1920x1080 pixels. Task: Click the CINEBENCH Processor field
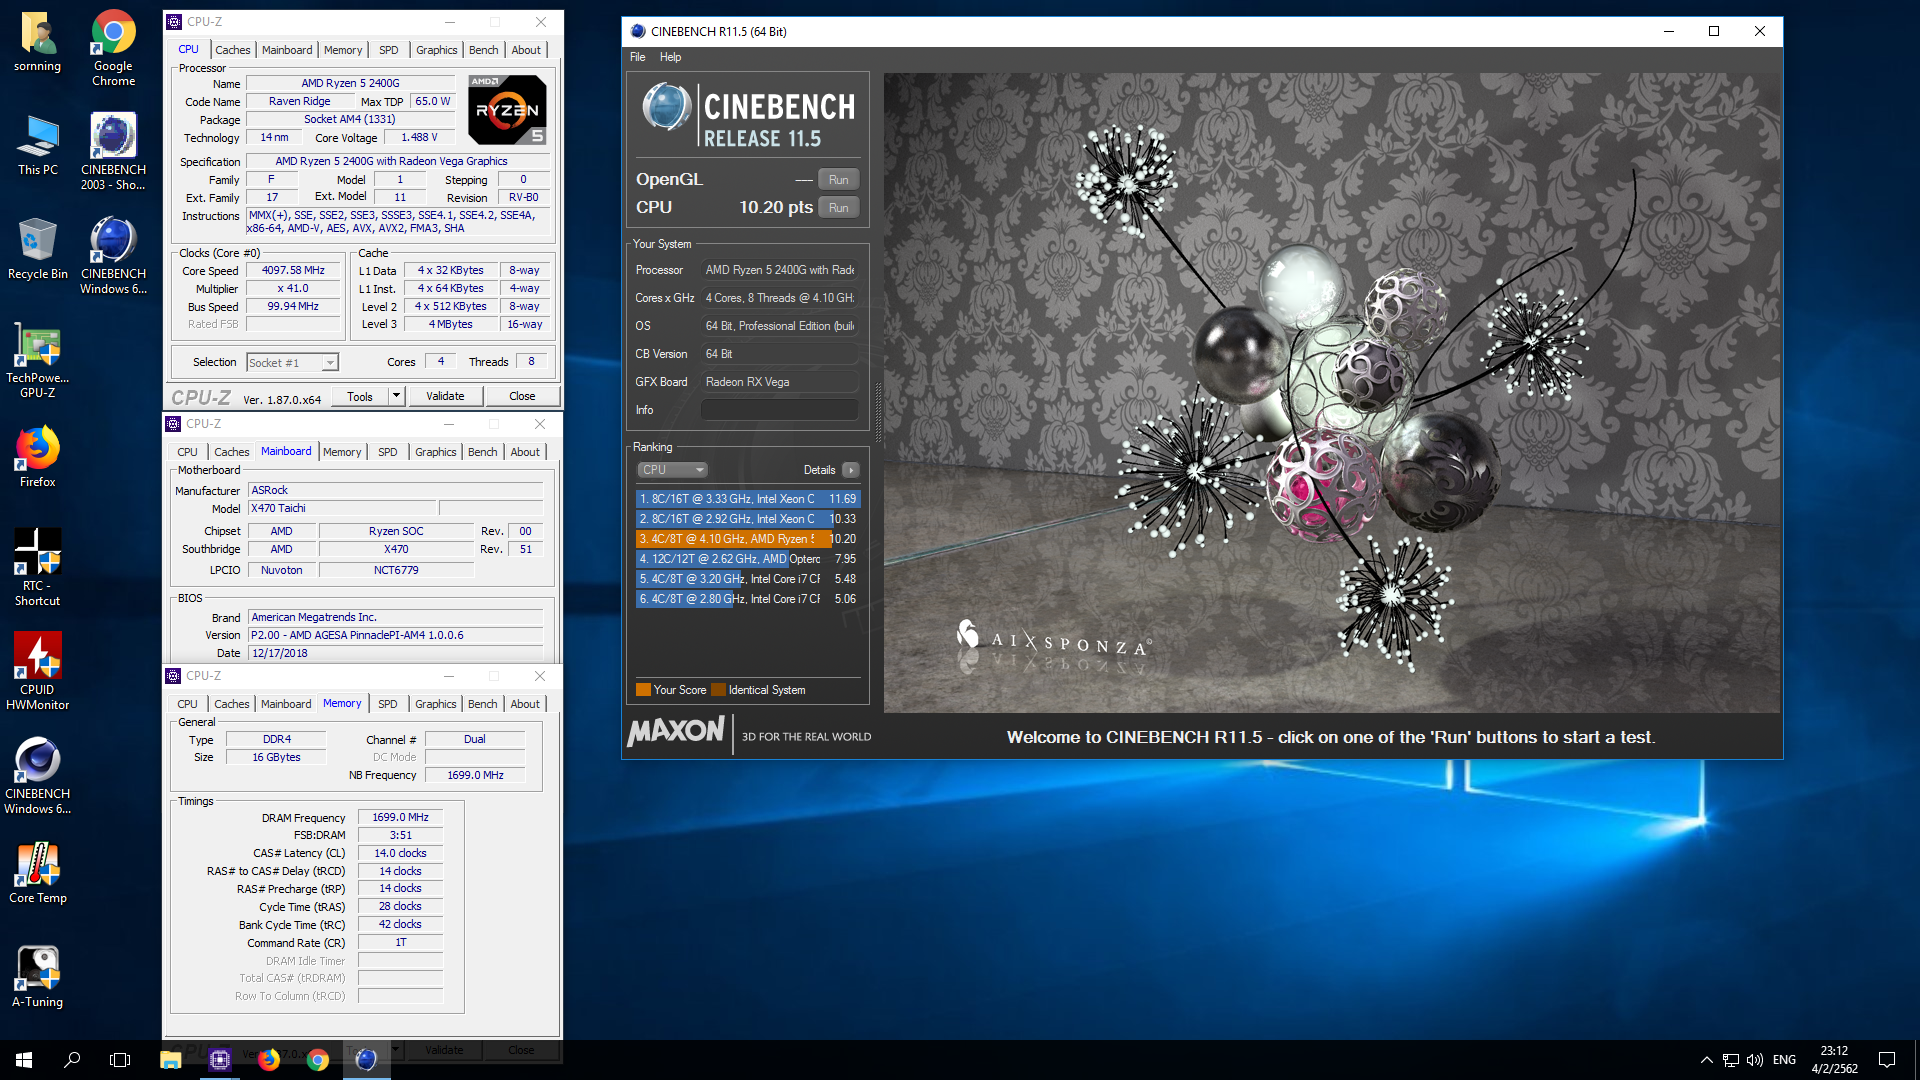click(779, 270)
